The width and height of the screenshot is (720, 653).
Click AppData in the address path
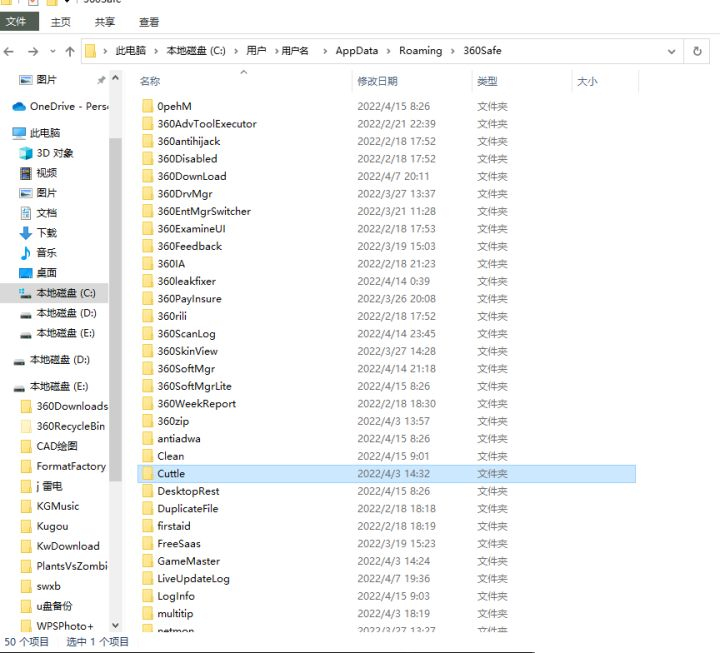pos(357,51)
